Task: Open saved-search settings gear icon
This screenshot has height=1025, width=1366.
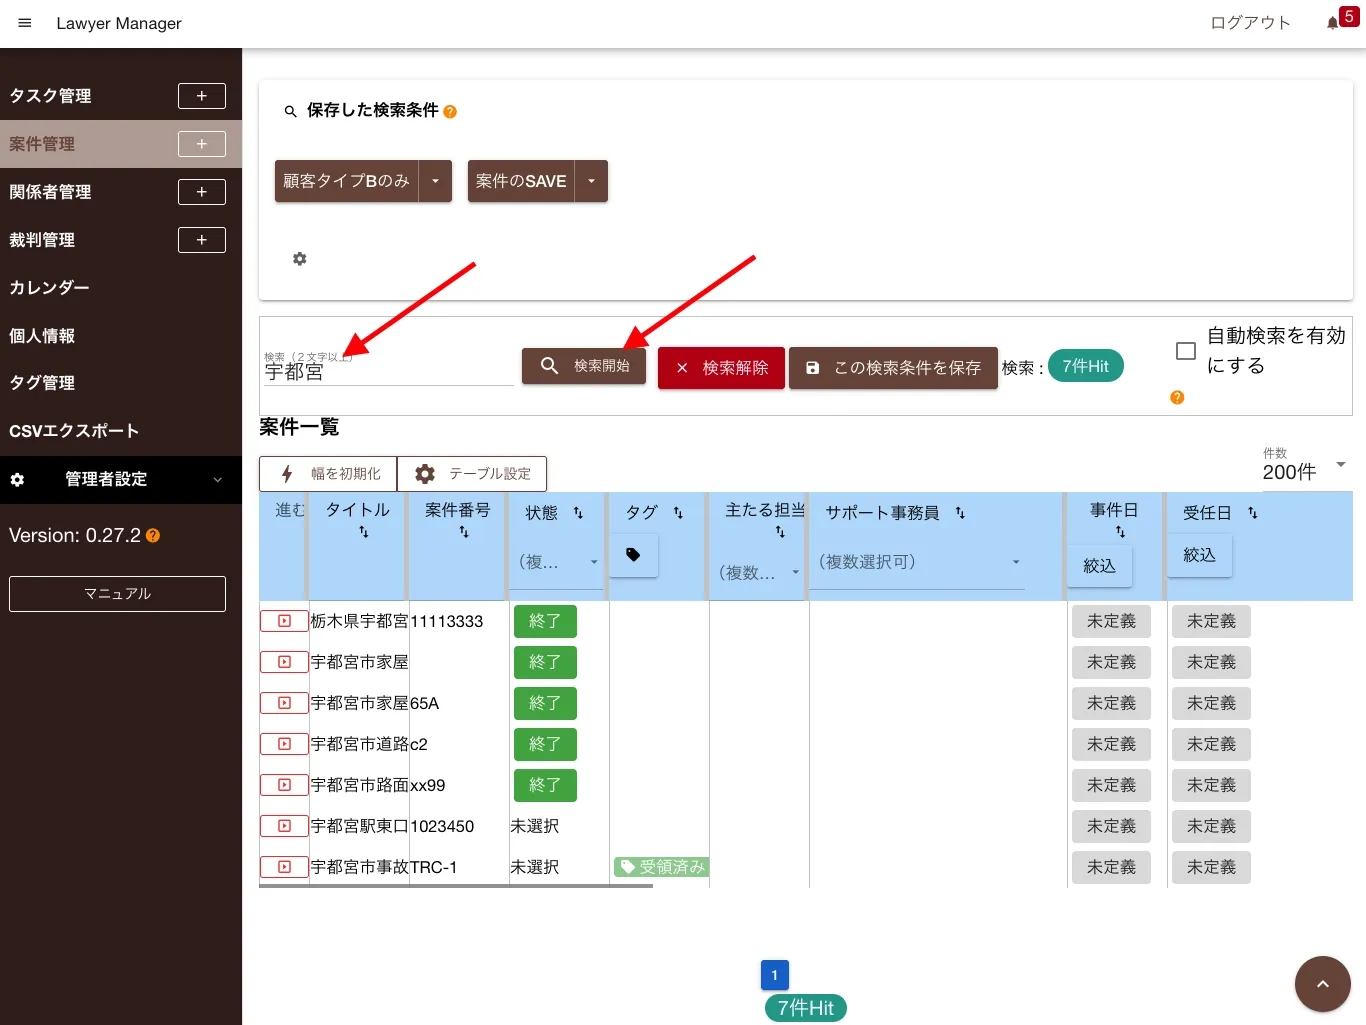Action: click(x=299, y=259)
